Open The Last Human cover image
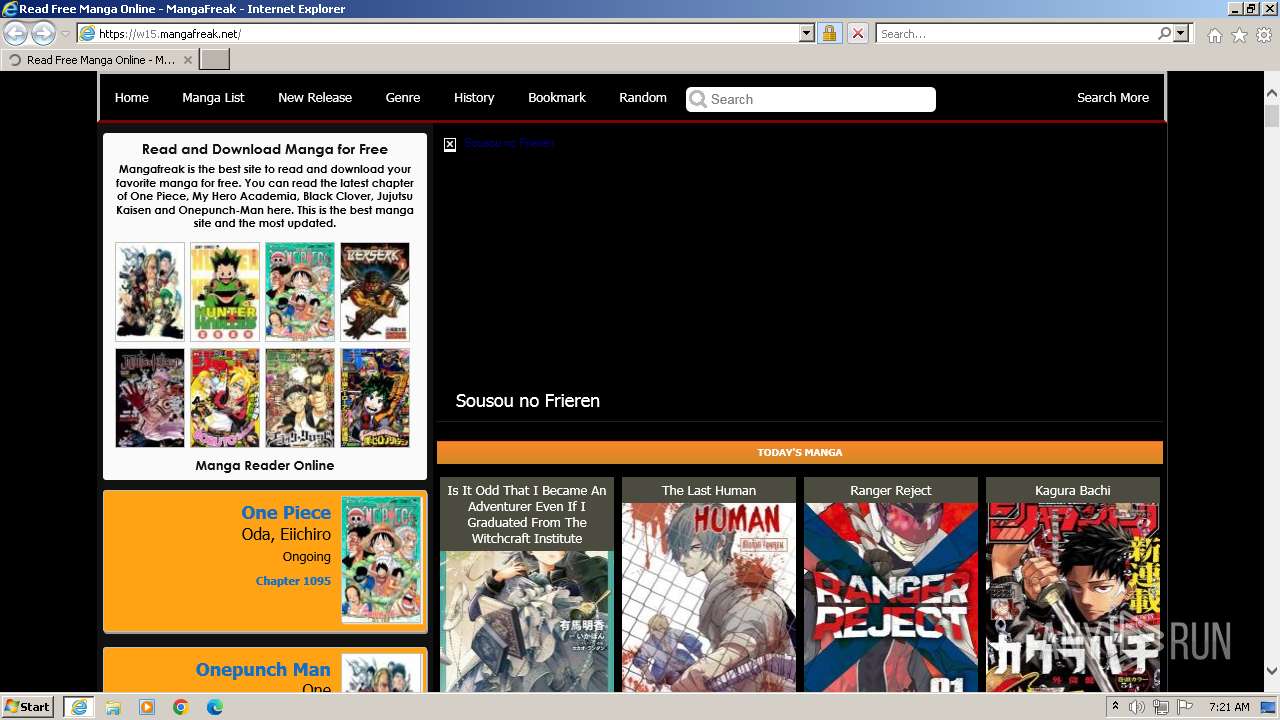The height and width of the screenshot is (720, 1280). (x=709, y=598)
